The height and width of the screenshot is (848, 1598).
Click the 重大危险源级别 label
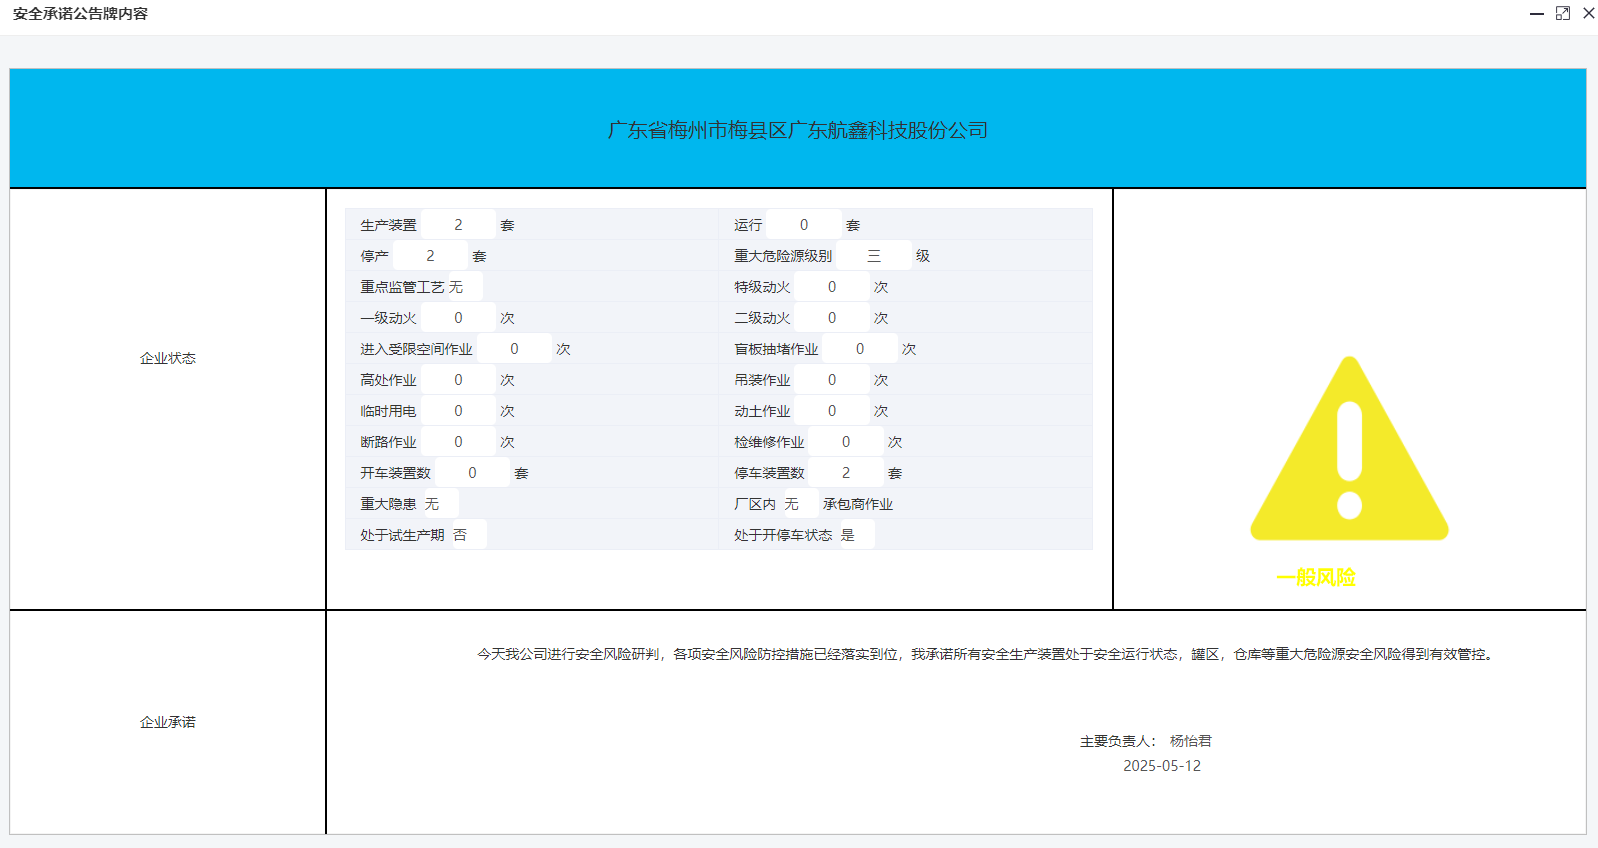coord(783,256)
